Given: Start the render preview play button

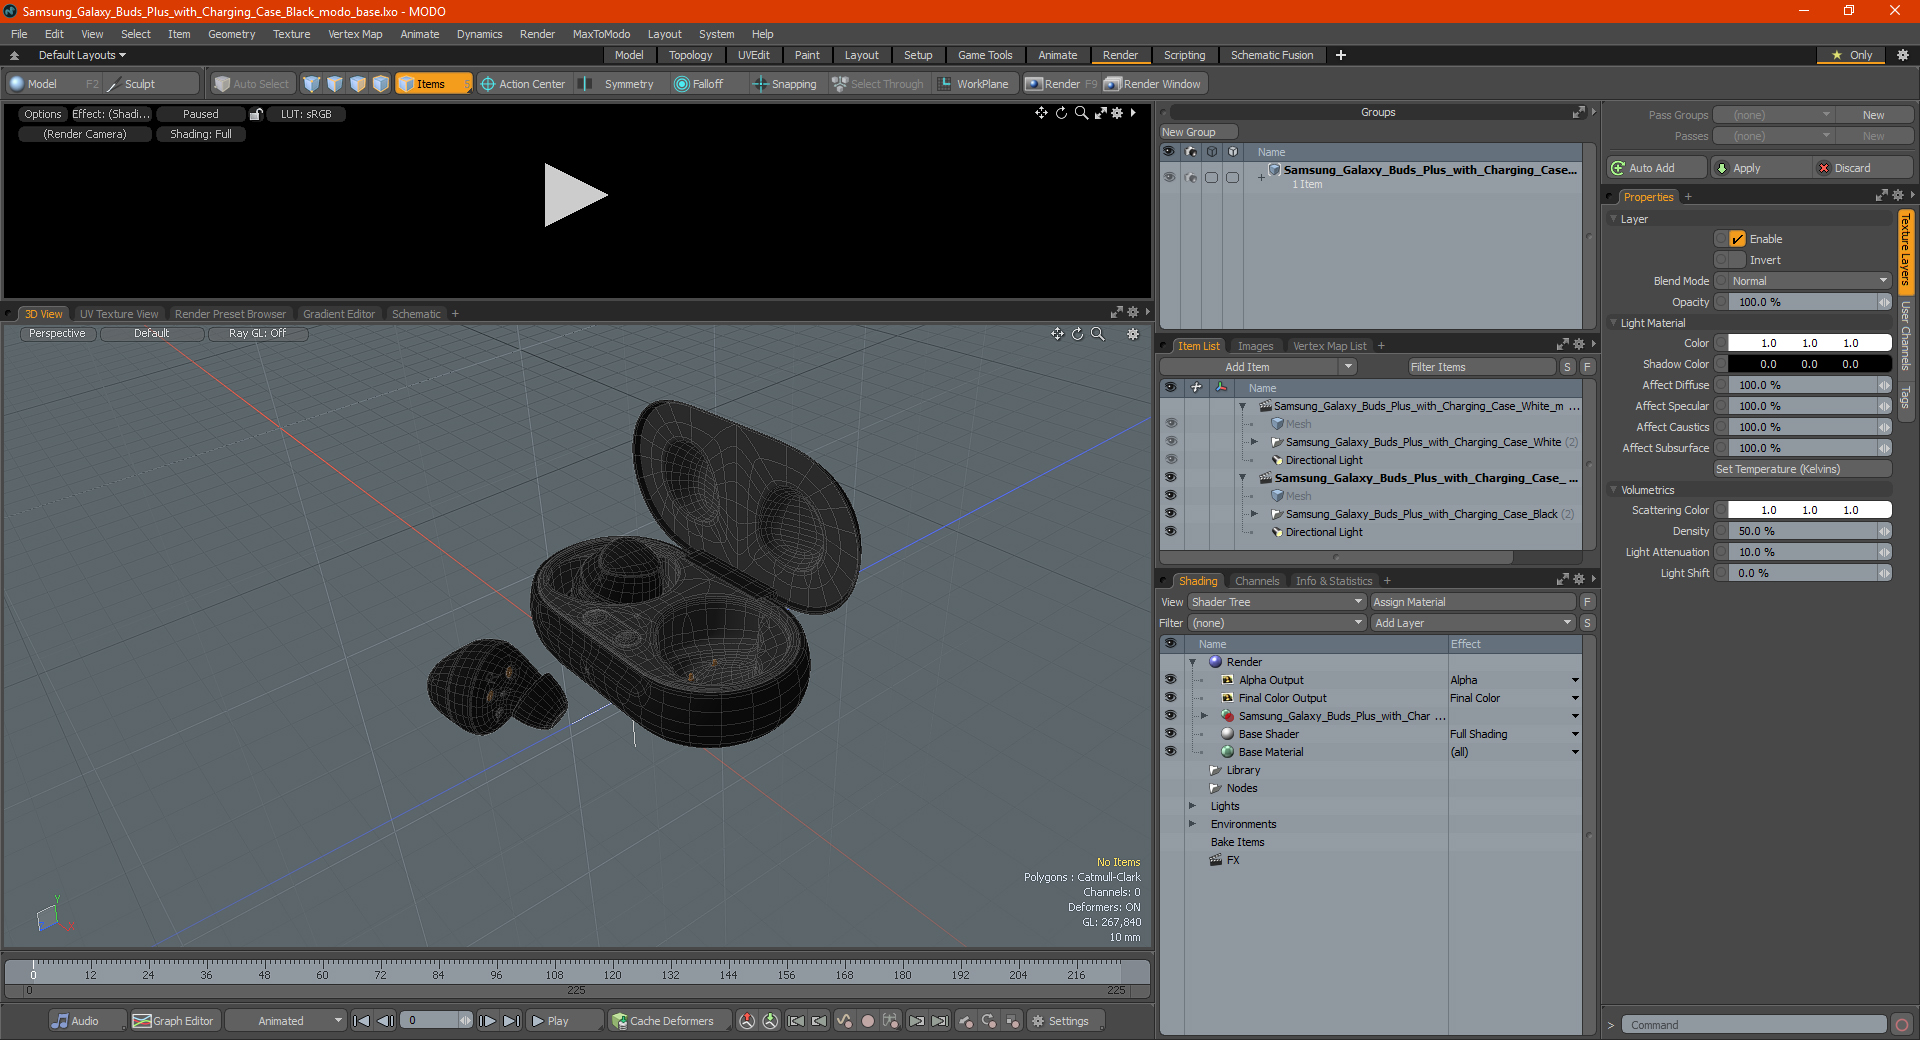Looking at the screenshot, I should [x=575, y=195].
